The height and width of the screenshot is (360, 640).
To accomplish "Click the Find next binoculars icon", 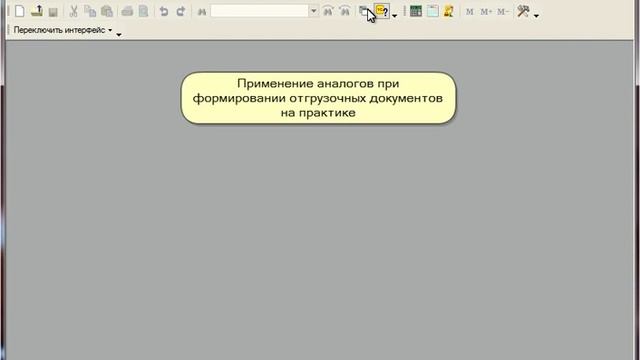I will pyautogui.click(x=345, y=11).
